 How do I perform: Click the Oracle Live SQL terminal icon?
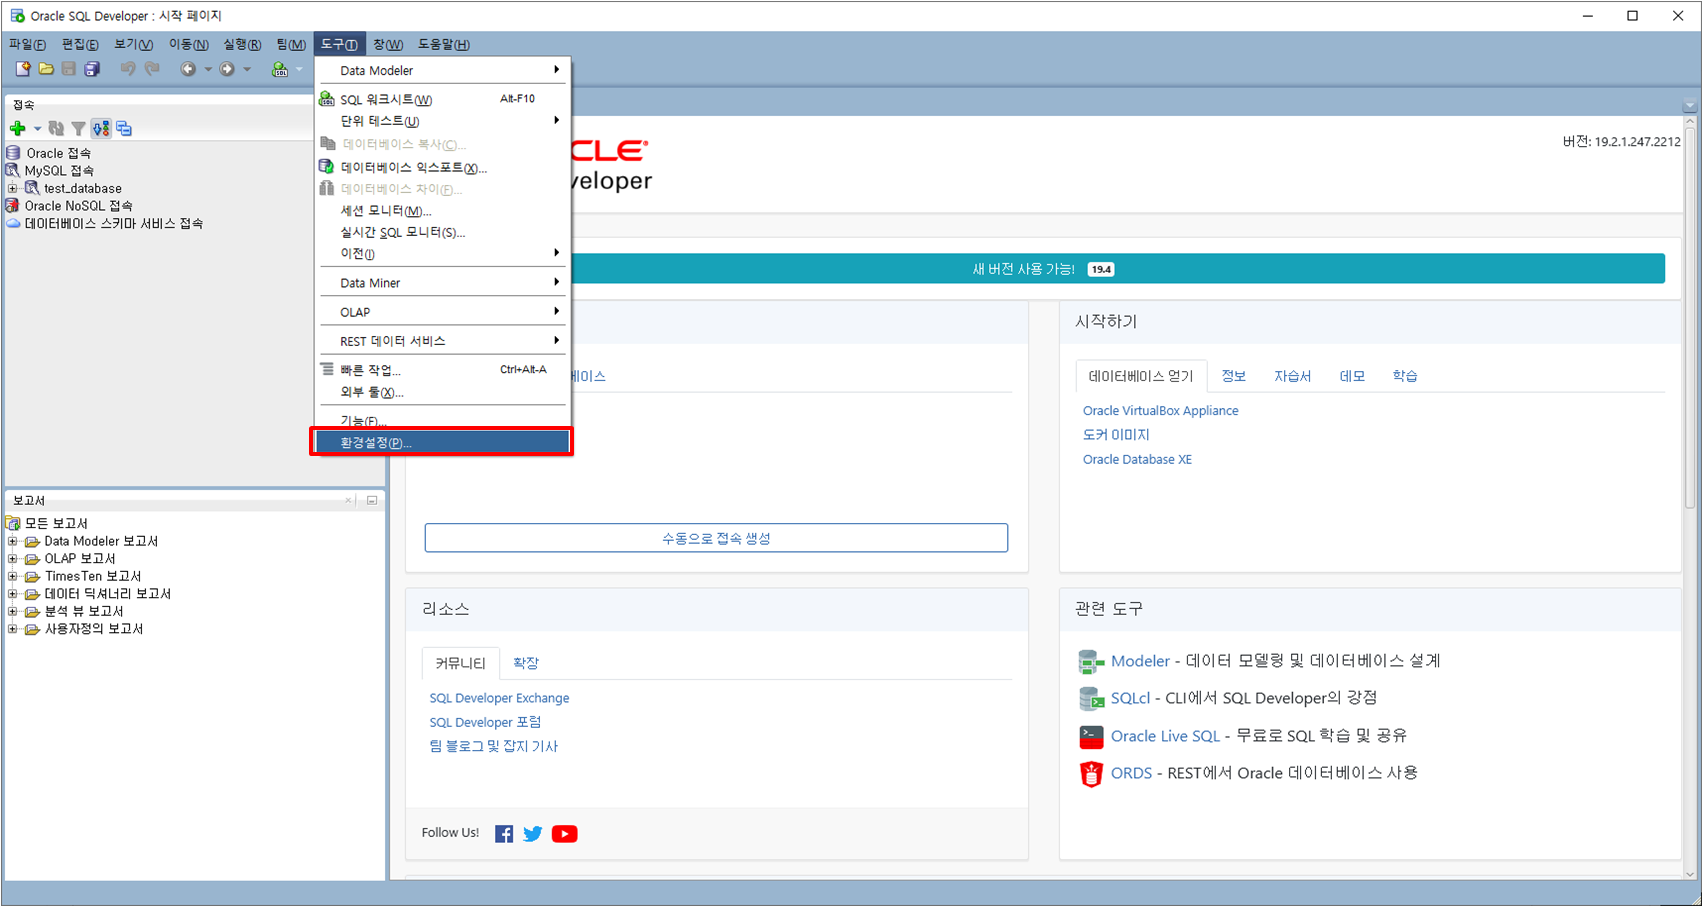(1091, 736)
